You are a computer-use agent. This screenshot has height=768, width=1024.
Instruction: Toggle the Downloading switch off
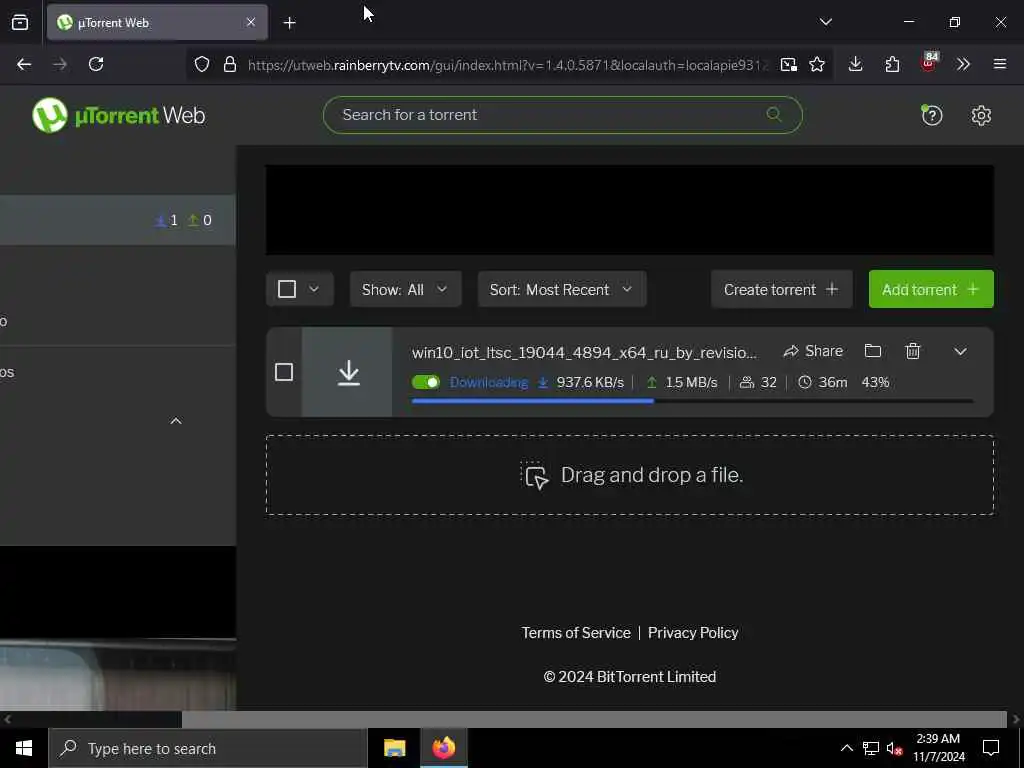pos(426,382)
